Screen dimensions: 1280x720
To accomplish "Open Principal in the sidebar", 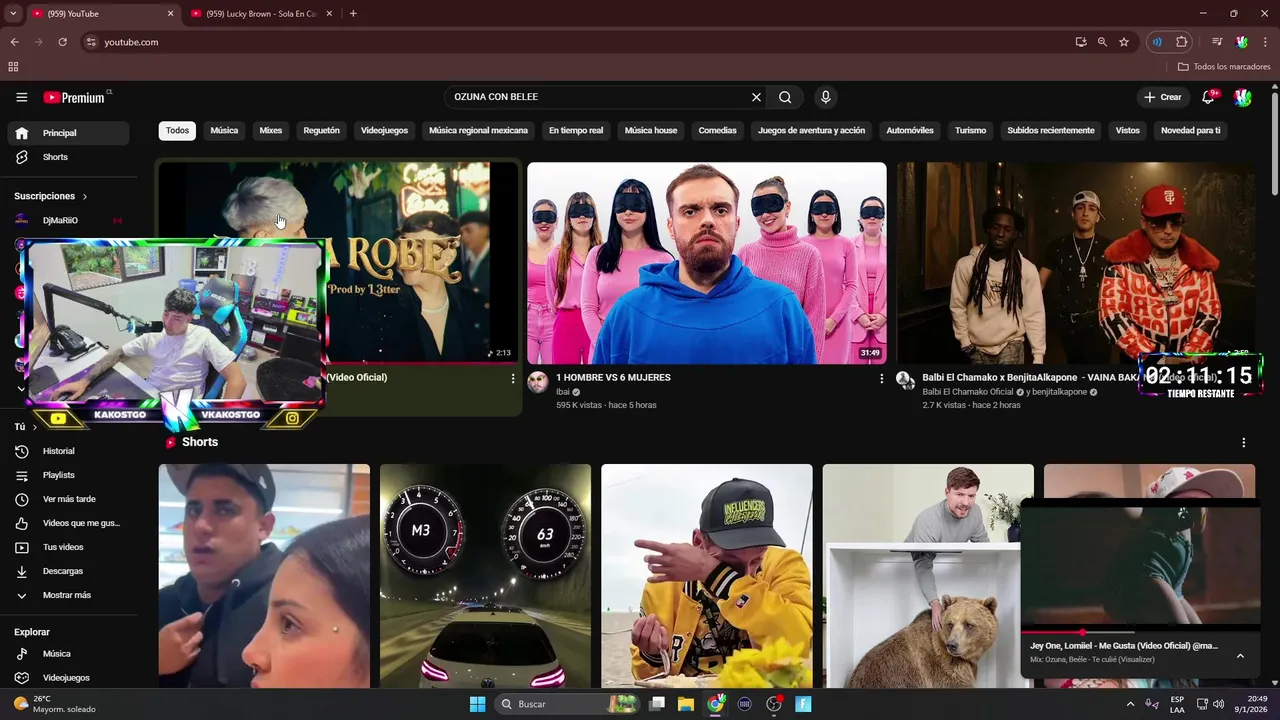I will (x=70, y=133).
